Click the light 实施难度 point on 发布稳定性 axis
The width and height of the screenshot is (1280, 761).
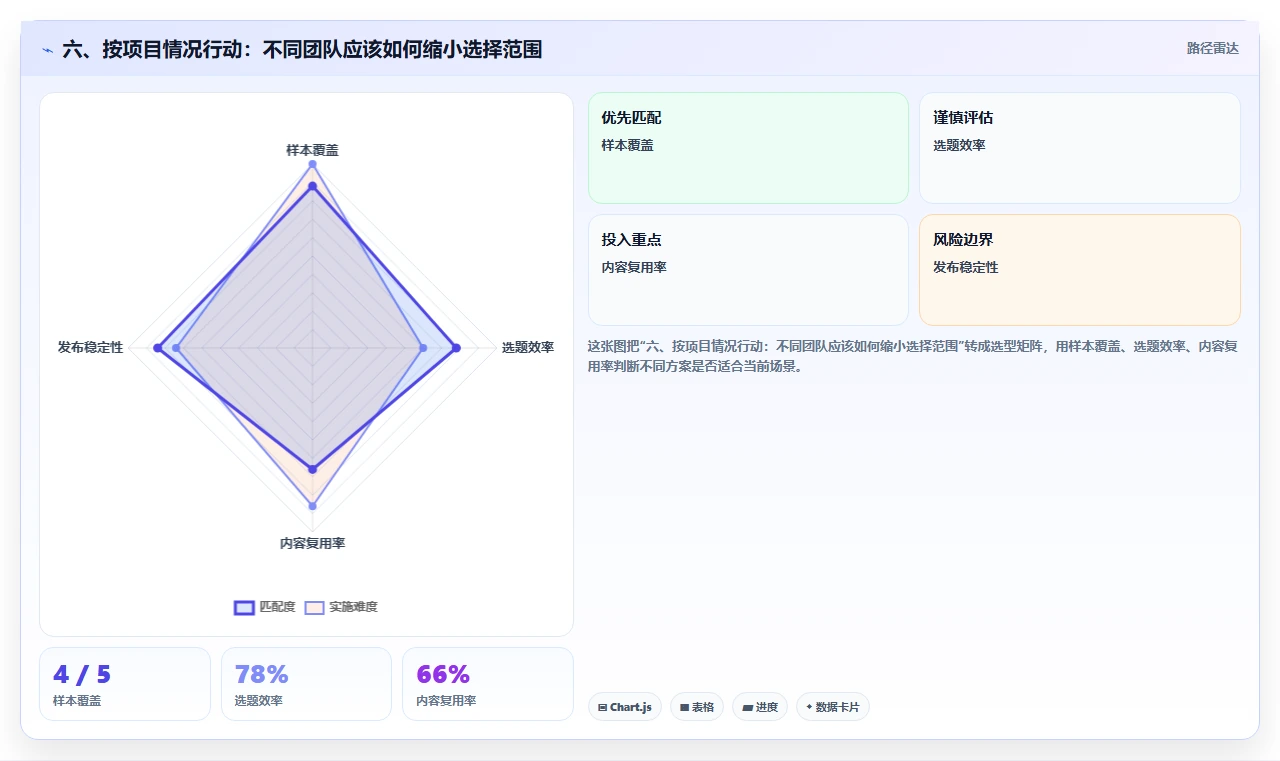pyautogui.click(x=177, y=348)
